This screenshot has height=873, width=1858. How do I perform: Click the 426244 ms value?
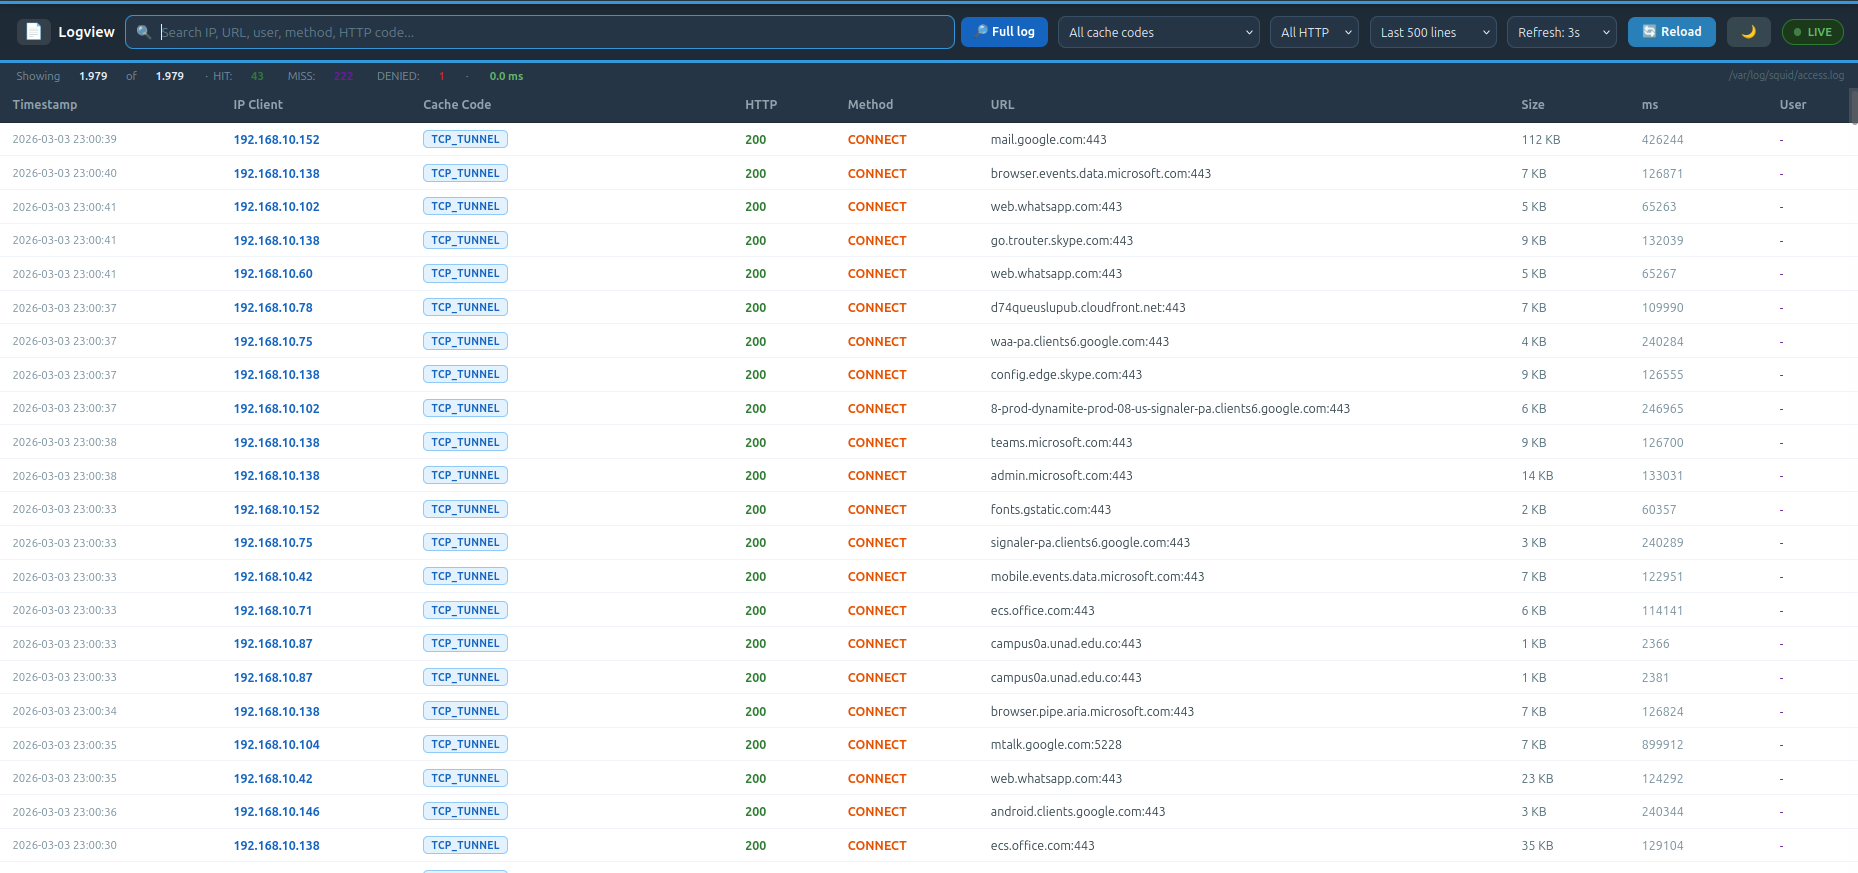coord(1662,140)
